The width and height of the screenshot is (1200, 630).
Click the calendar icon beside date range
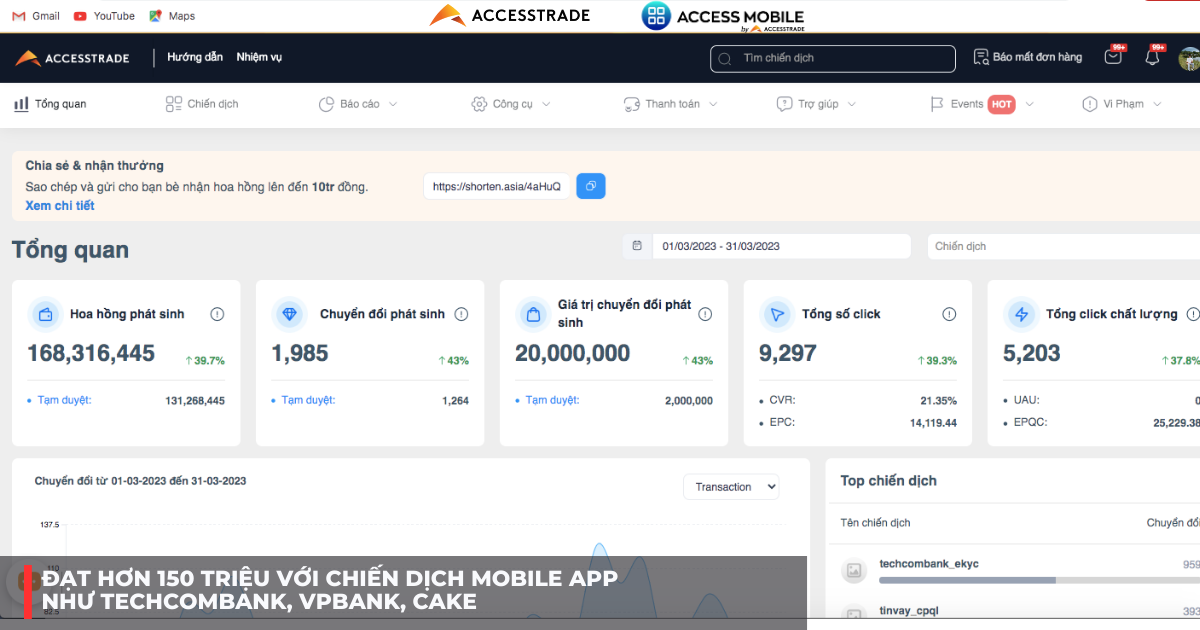[637, 246]
